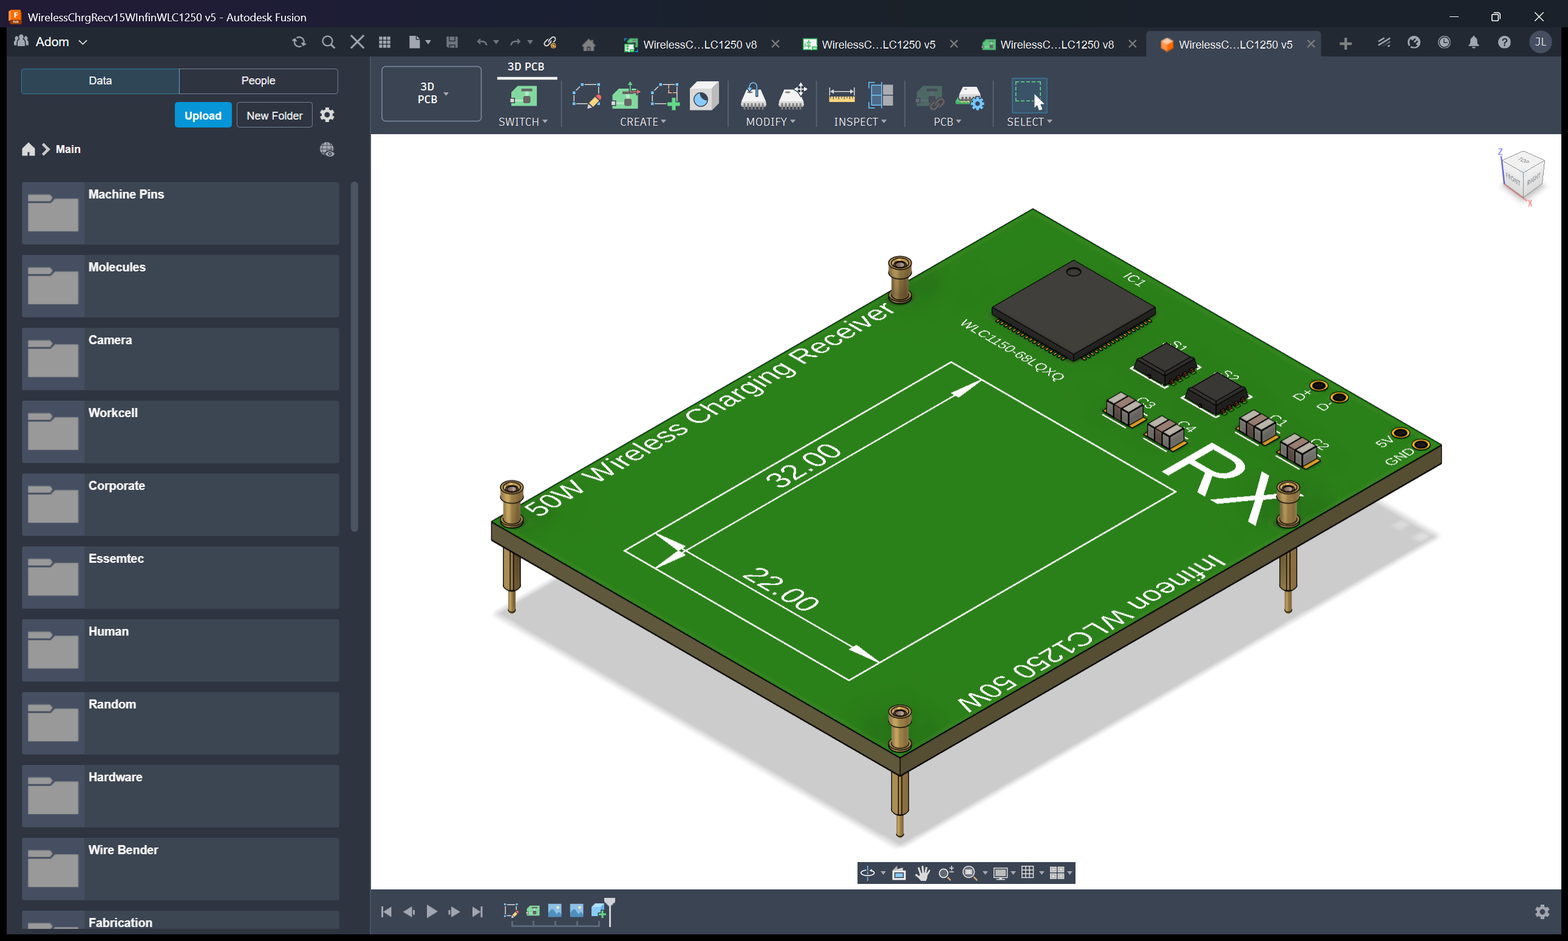Click the PCB link tool icon

930,97
